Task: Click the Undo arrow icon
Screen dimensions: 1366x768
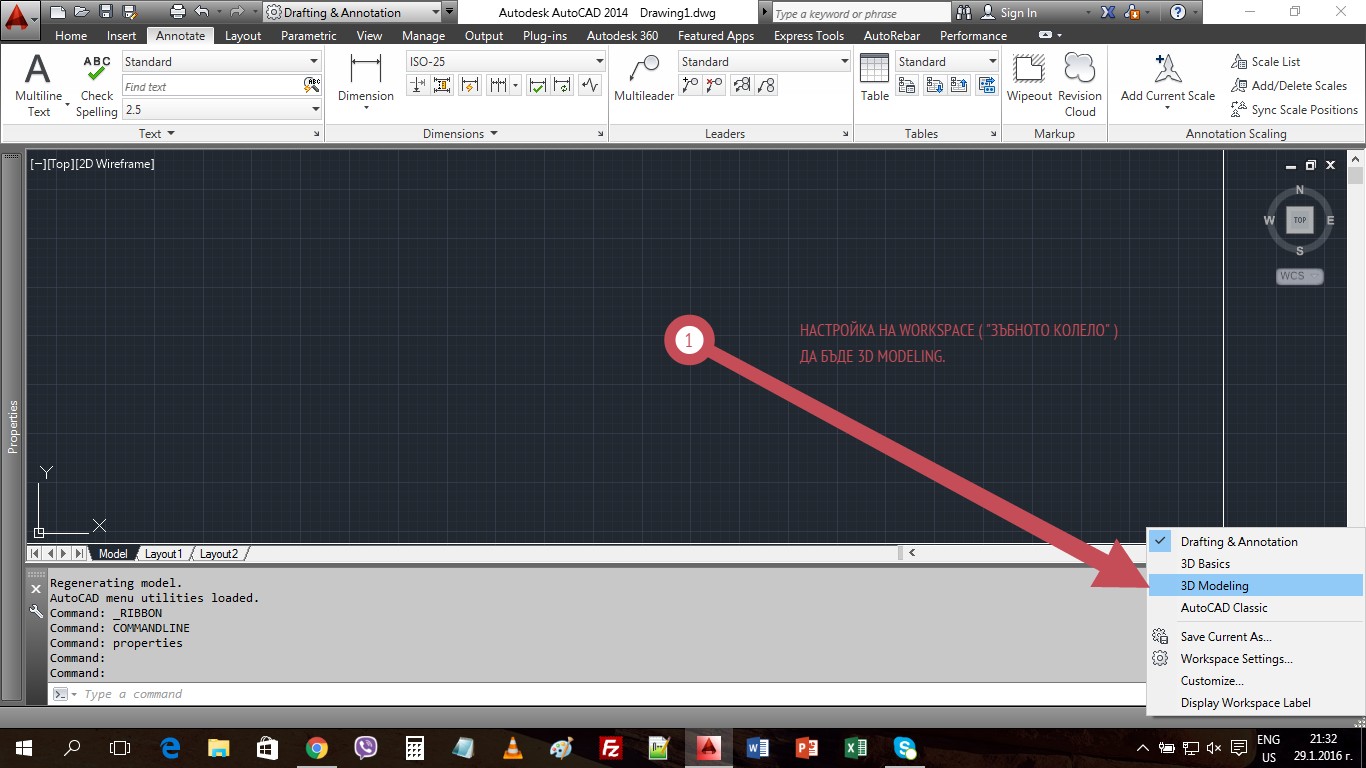Action: tap(202, 13)
